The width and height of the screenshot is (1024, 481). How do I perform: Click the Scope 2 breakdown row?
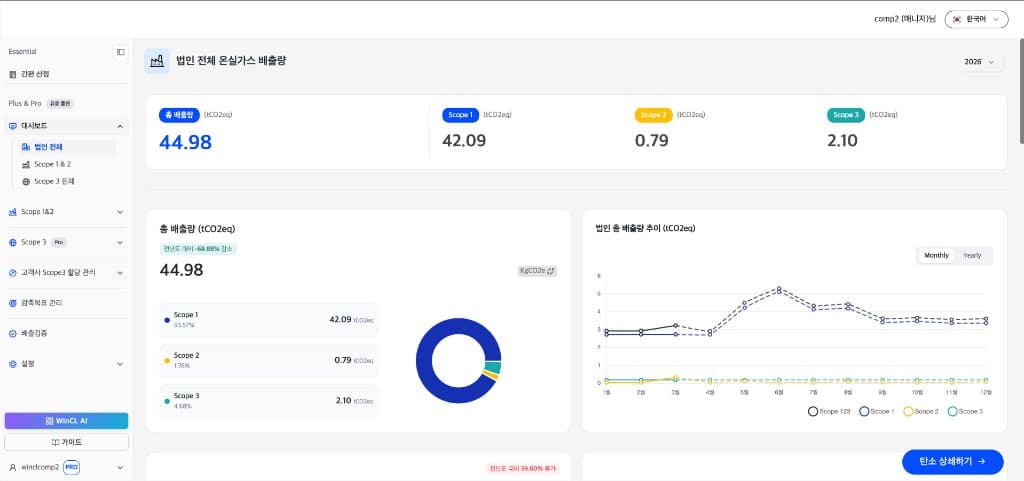point(269,360)
